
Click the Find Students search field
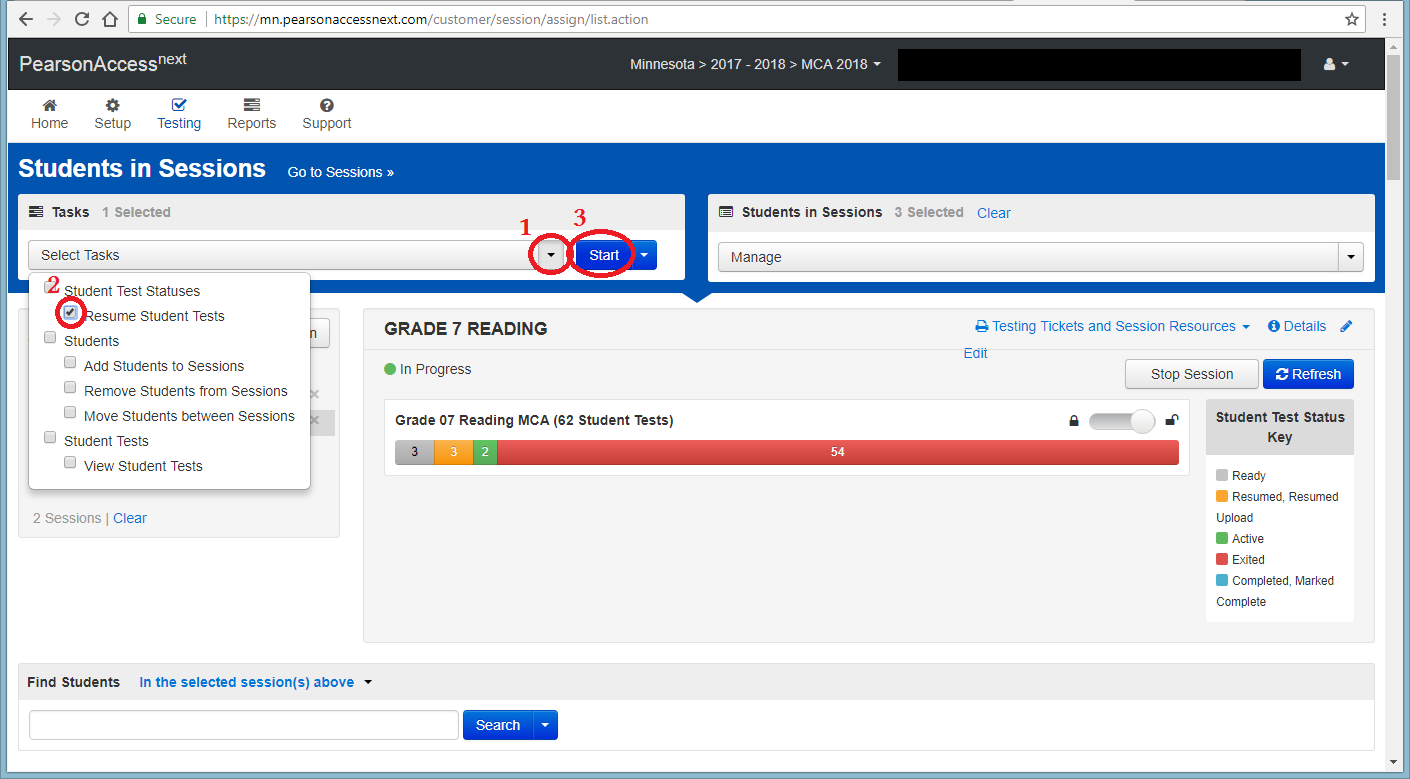pos(243,725)
